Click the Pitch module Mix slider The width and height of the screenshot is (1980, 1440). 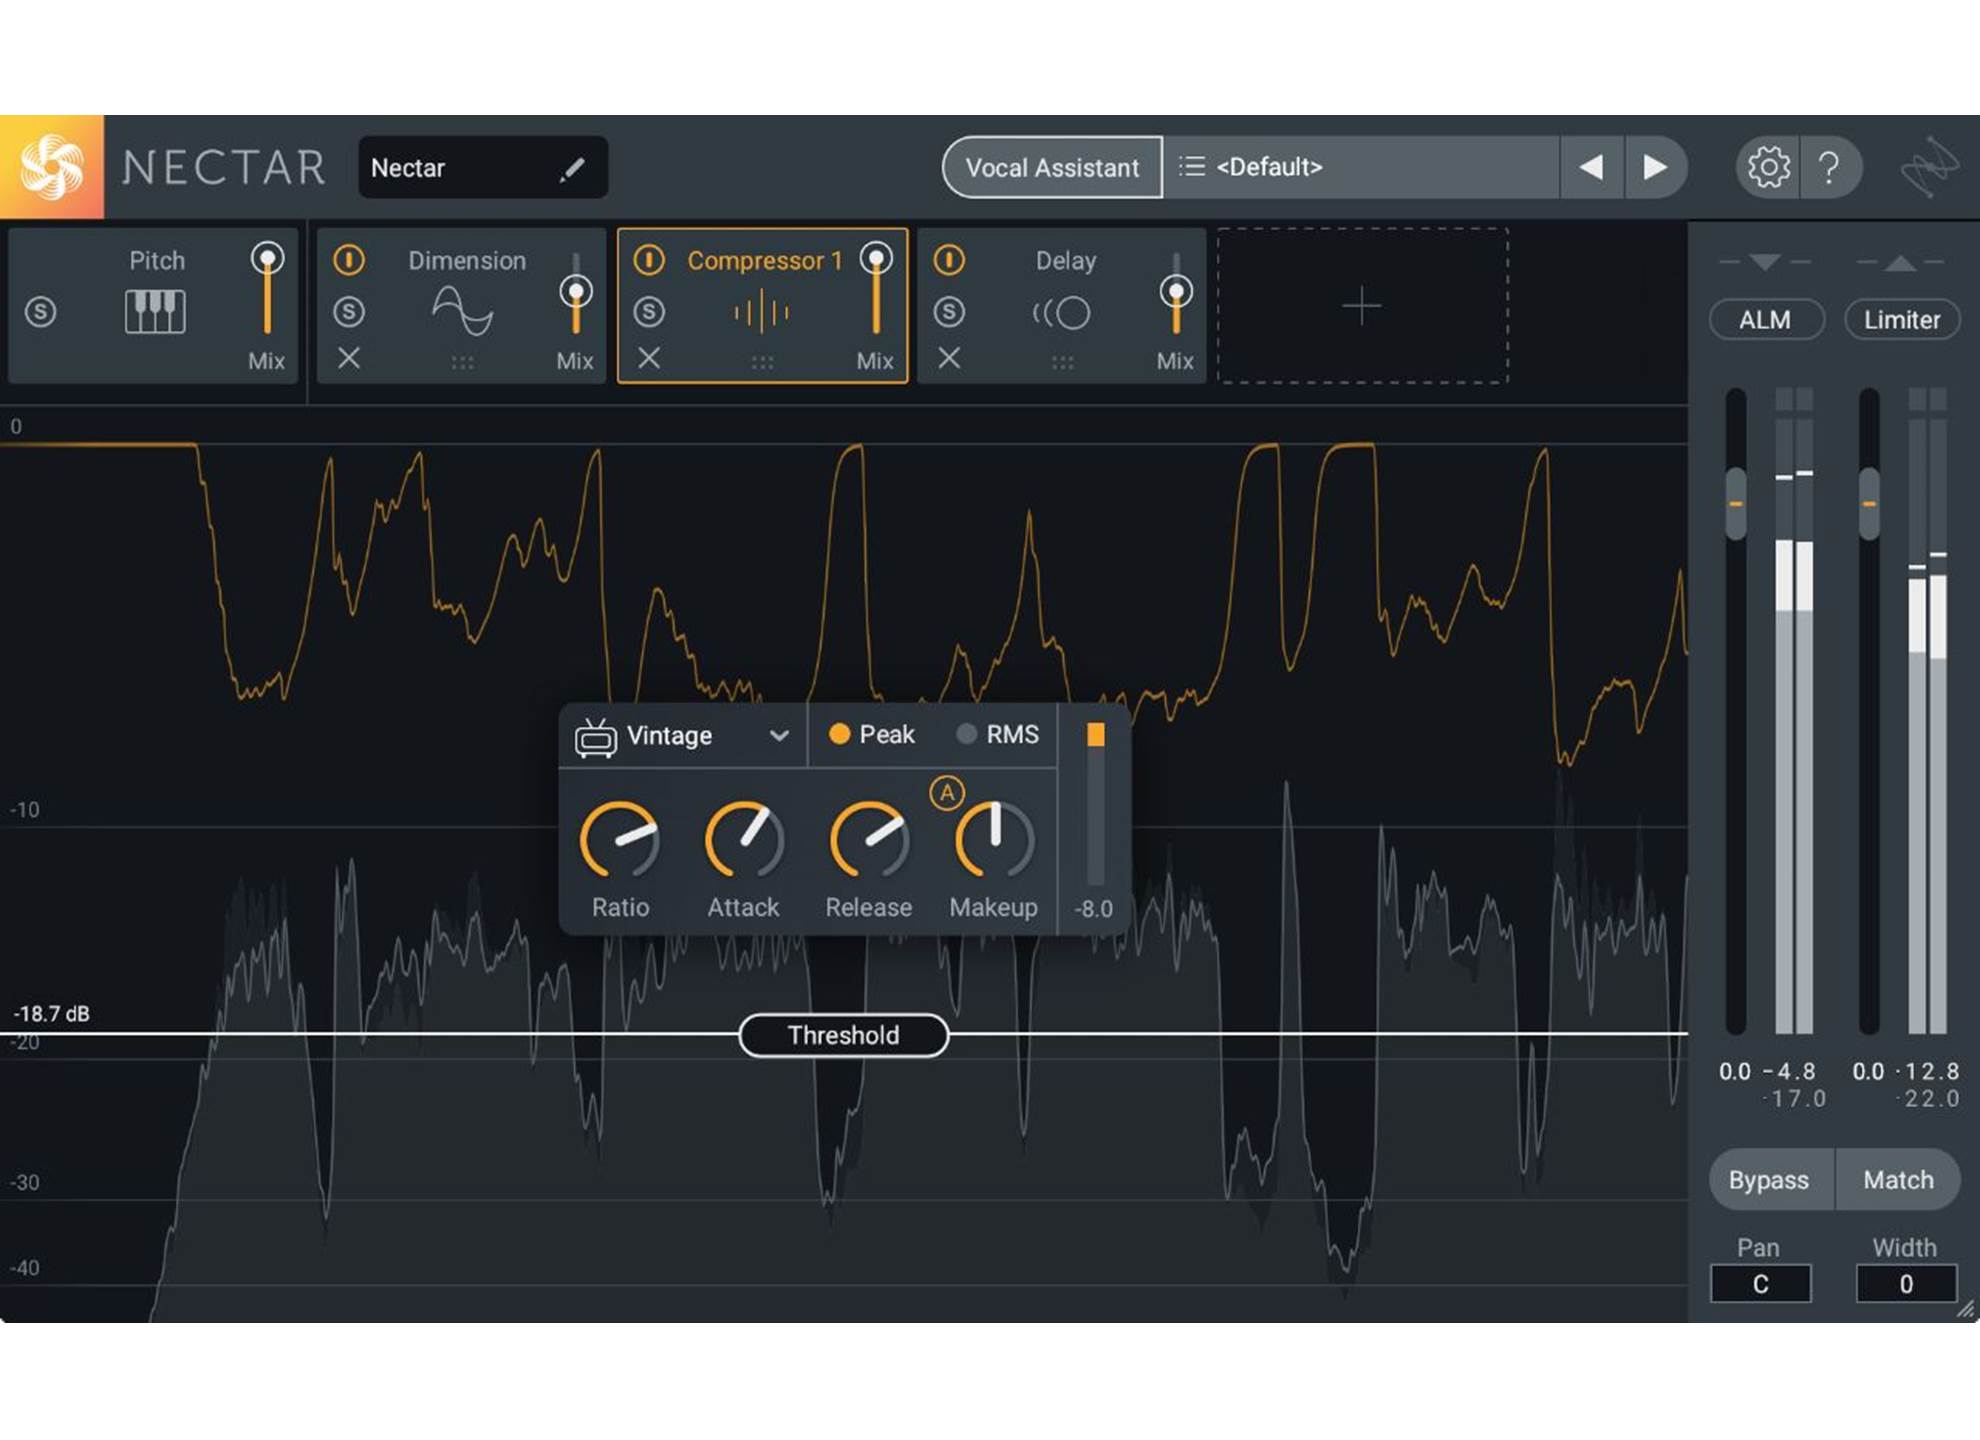267,288
